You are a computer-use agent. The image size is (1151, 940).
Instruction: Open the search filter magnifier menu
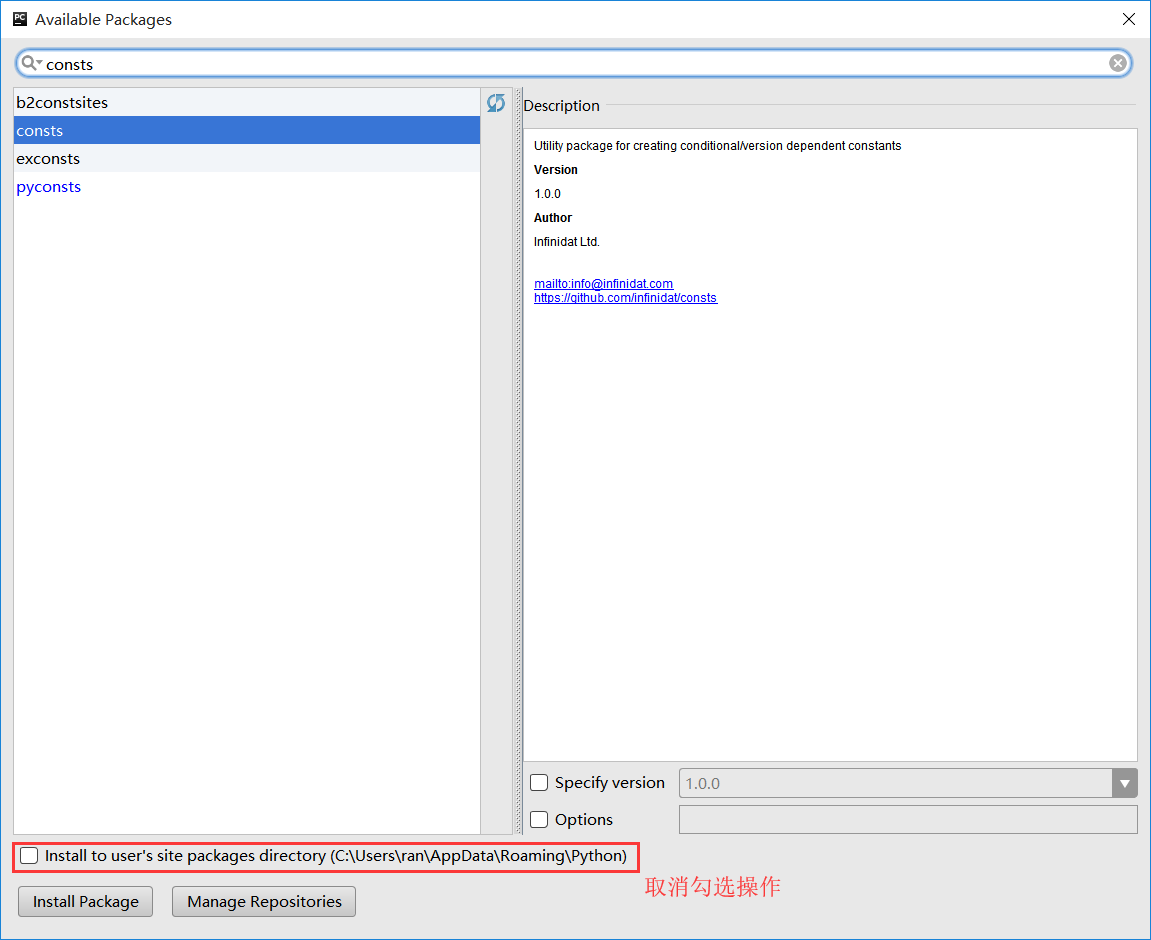[31, 62]
